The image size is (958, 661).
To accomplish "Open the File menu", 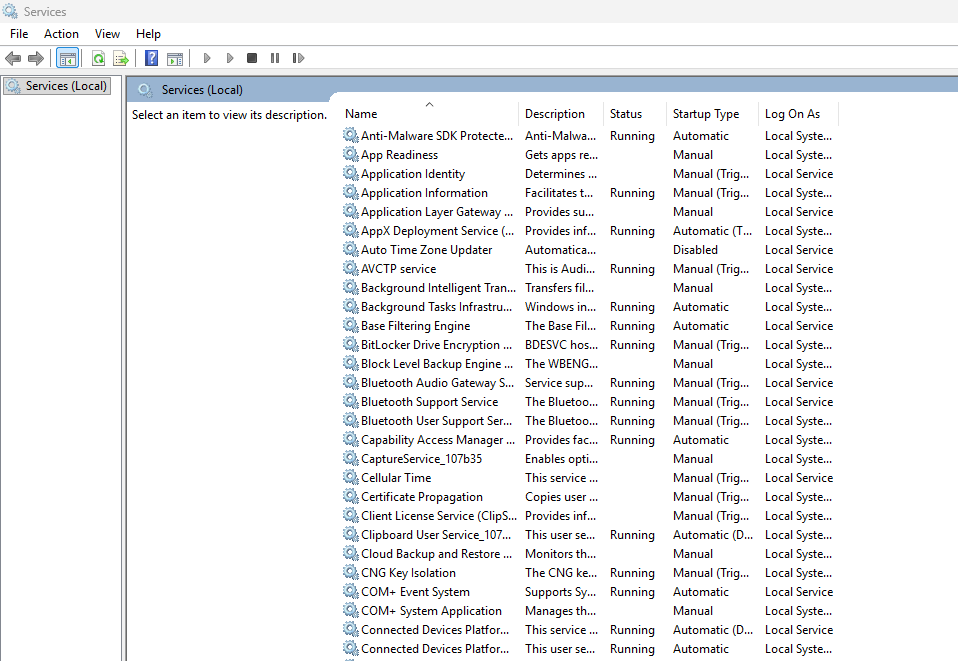I will tap(19, 34).
